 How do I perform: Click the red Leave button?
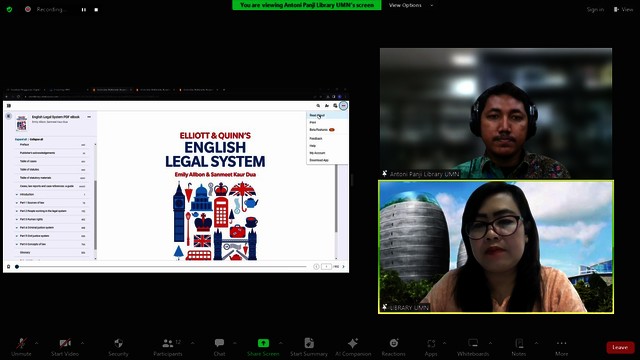point(620,347)
